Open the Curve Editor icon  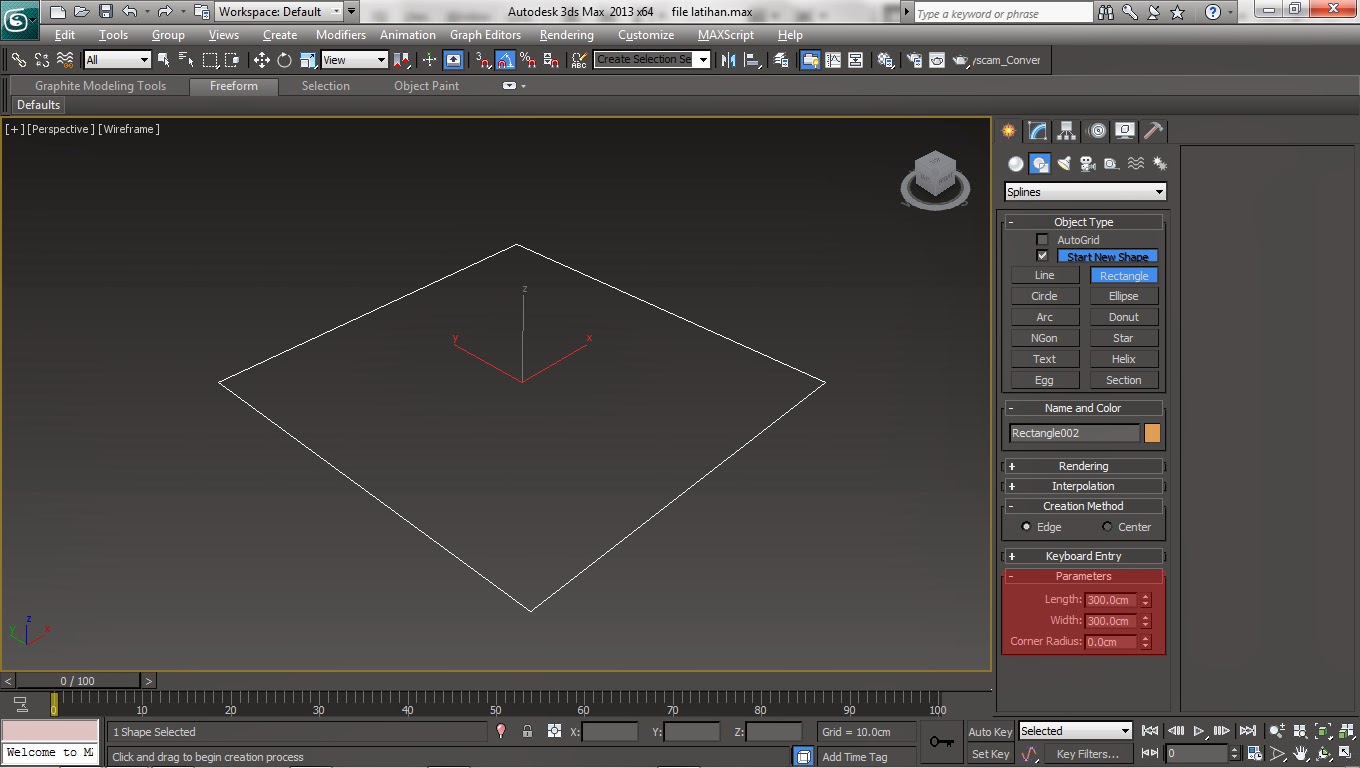tap(833, 60)
